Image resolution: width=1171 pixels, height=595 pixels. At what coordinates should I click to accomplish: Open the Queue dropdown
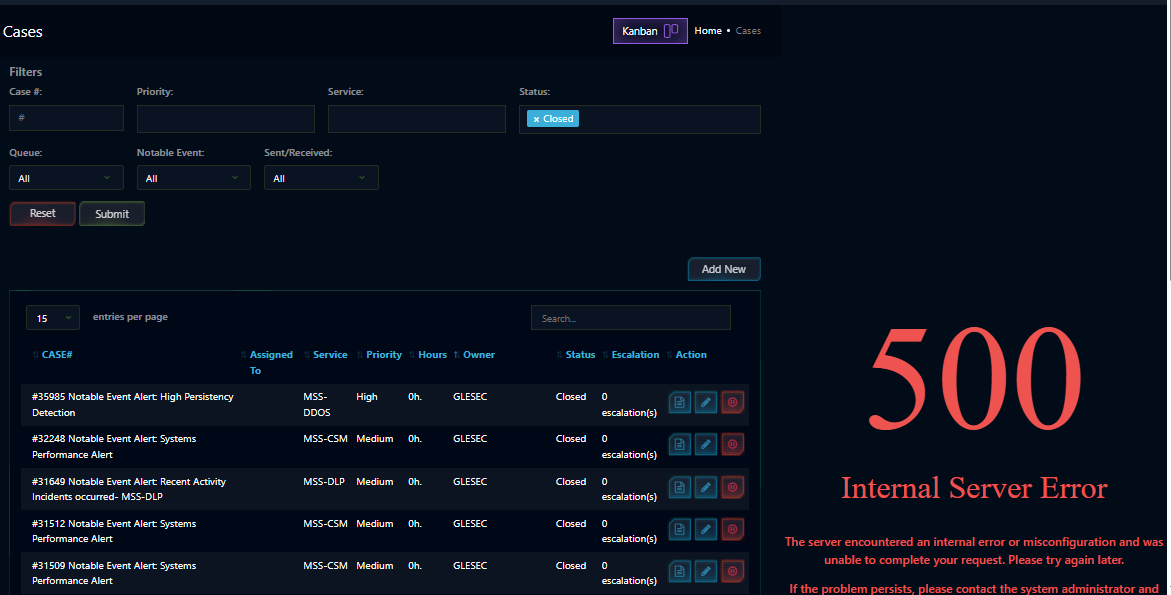point(66,178)
